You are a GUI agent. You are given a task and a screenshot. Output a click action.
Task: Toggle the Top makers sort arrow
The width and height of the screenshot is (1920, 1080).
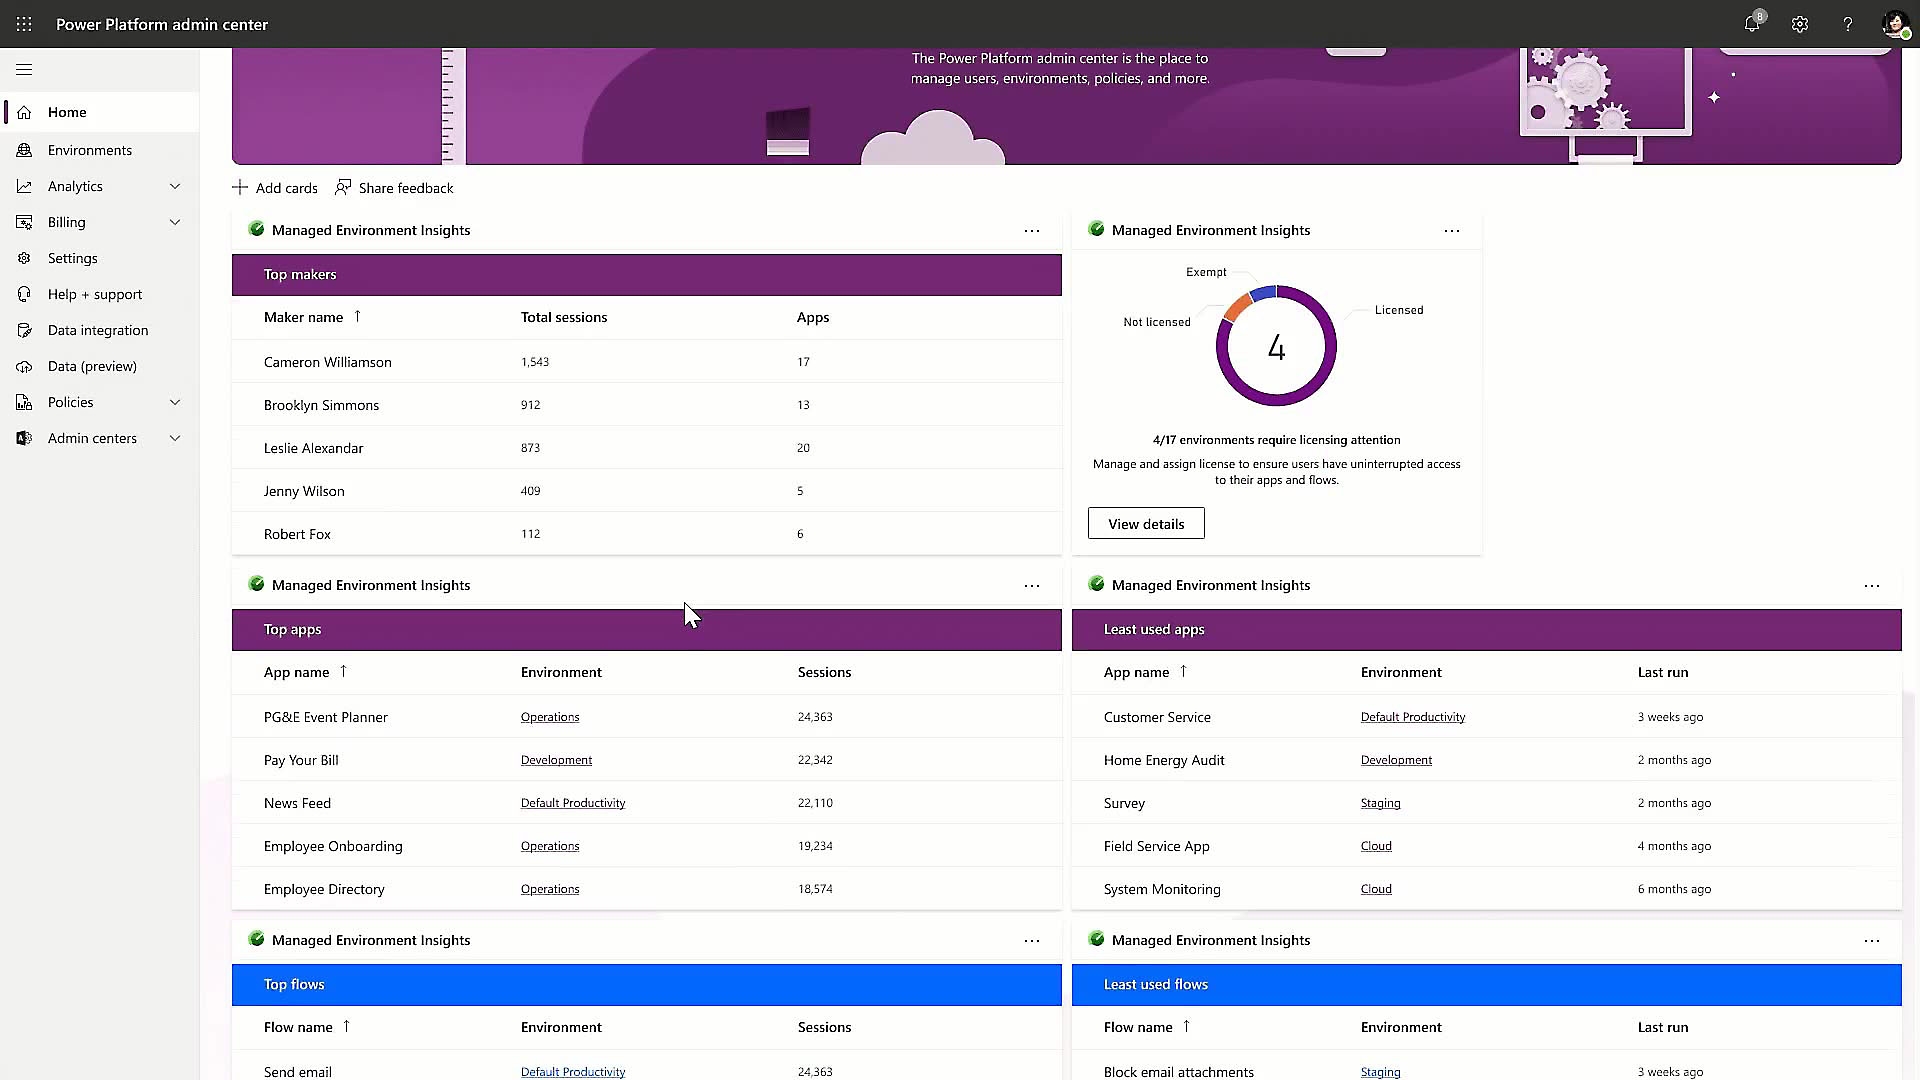tap(359, 316)
